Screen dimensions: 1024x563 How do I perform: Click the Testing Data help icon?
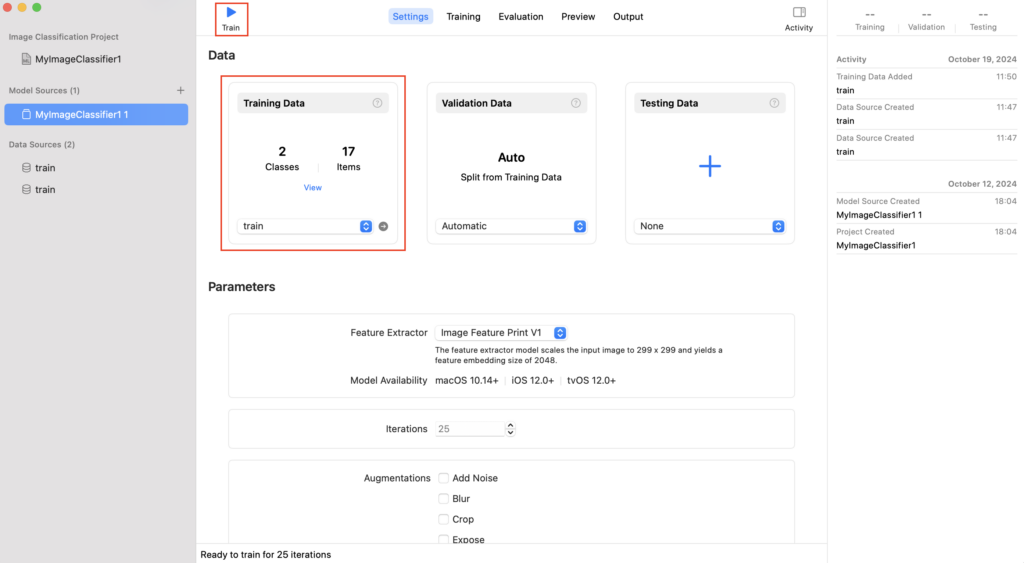point(775,103)
